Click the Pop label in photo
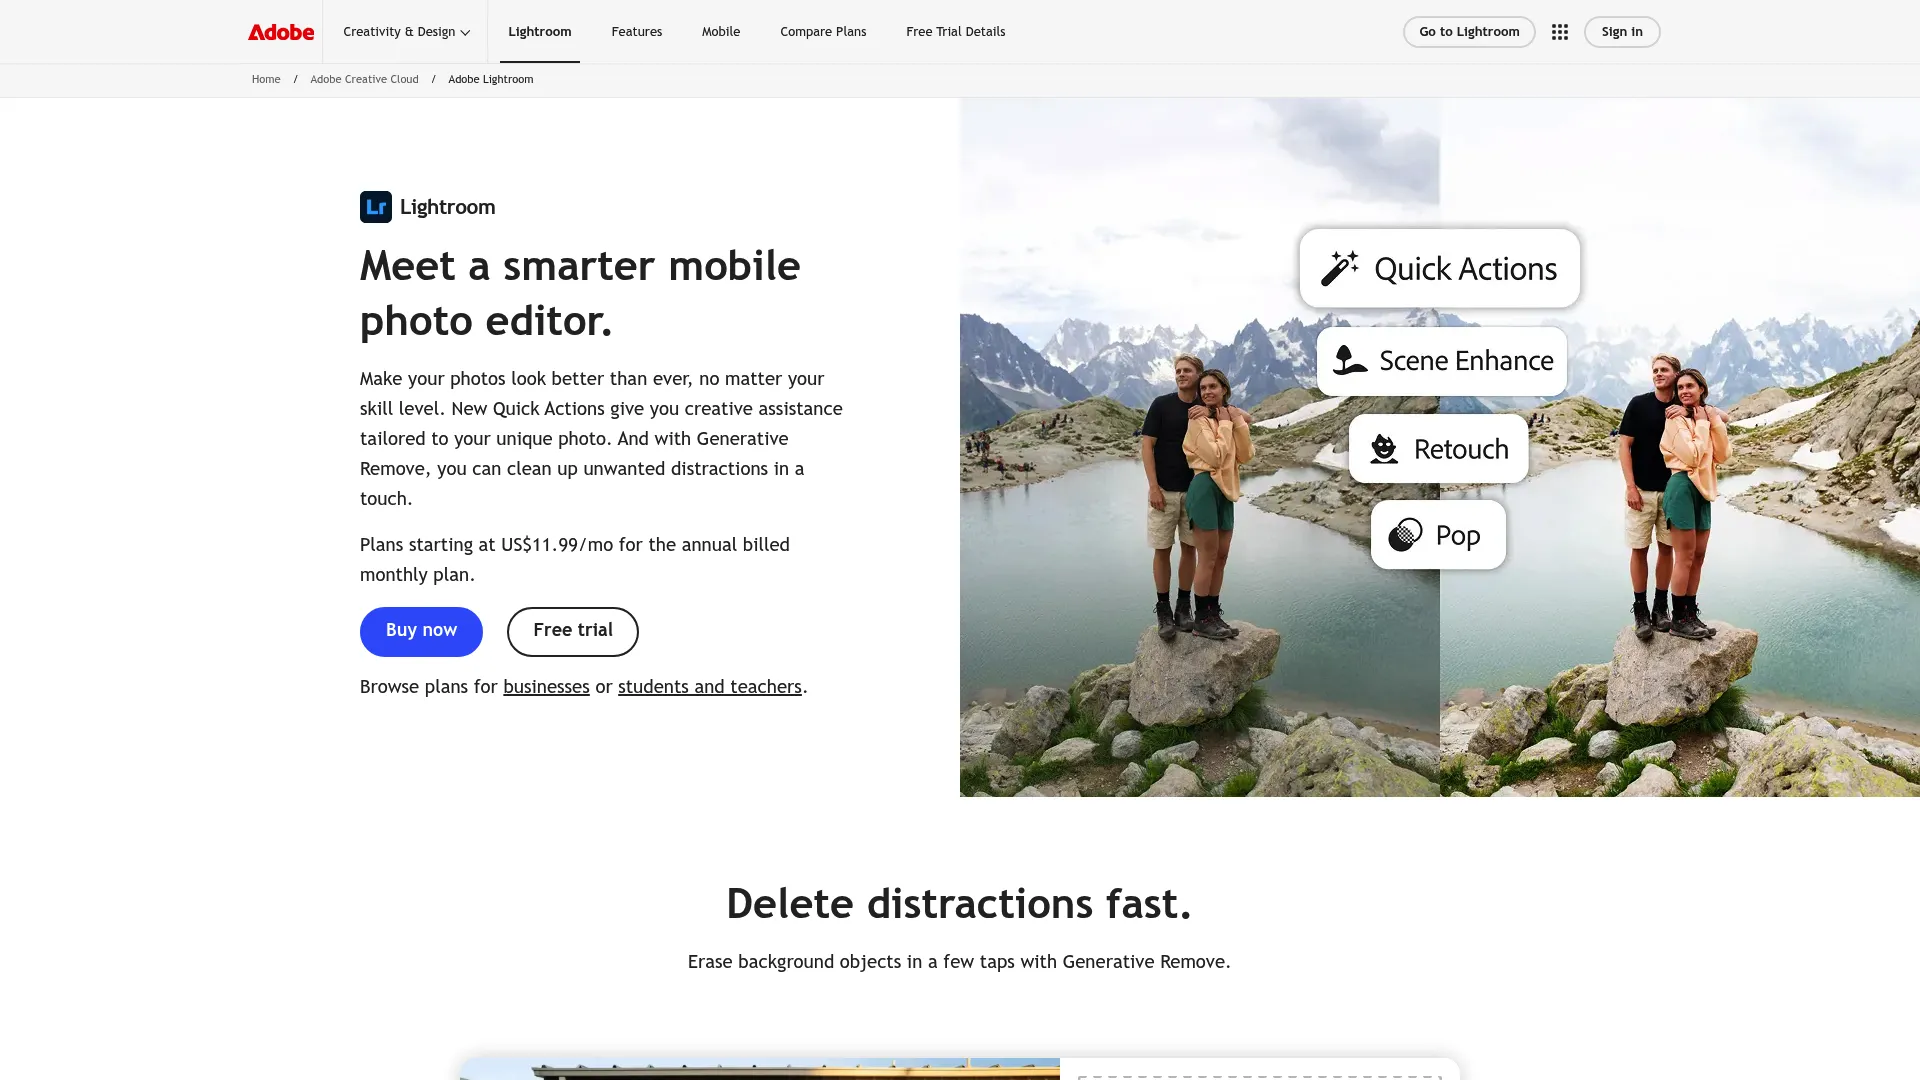 tap(1458, 536)
